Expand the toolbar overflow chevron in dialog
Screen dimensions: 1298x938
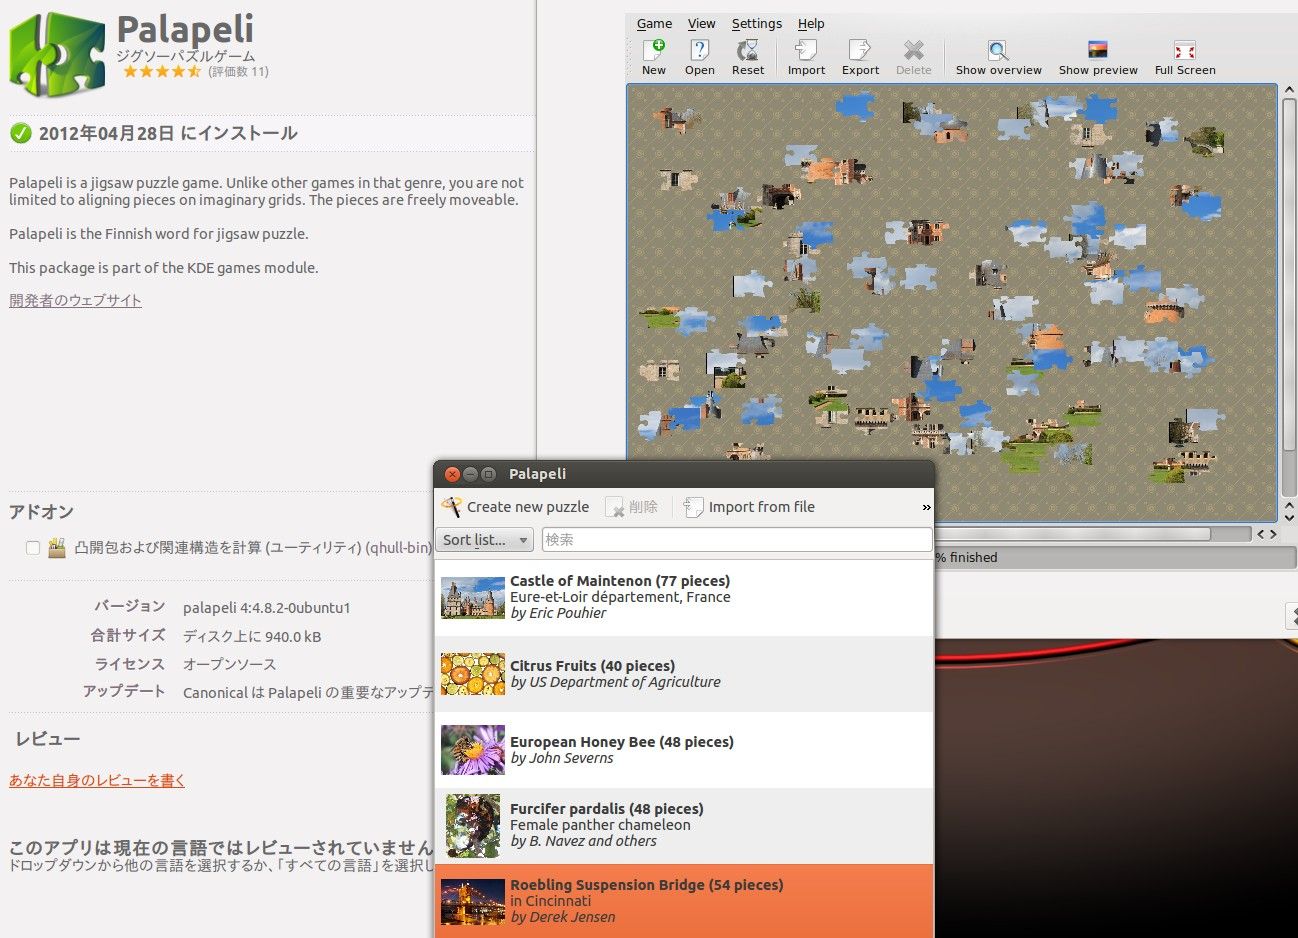click(926, 507)
